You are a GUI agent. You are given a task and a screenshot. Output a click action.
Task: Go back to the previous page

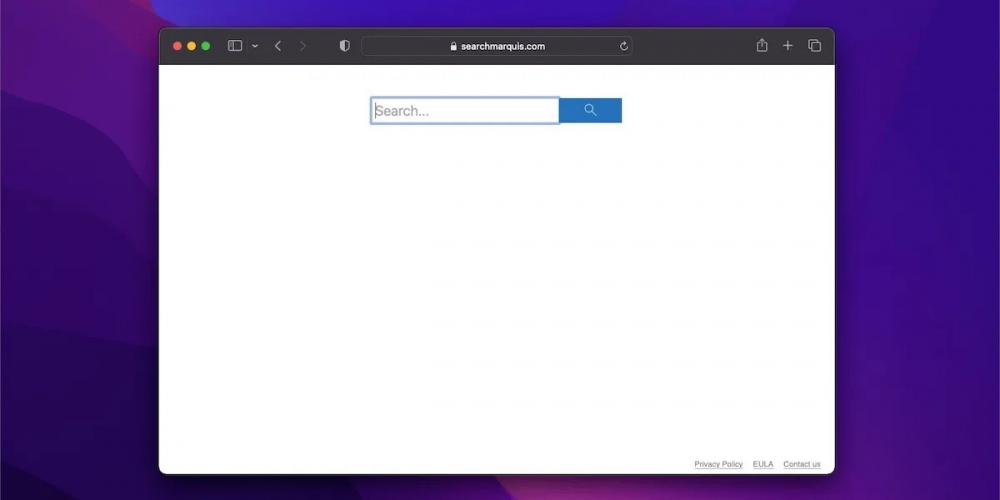[278, 46]
